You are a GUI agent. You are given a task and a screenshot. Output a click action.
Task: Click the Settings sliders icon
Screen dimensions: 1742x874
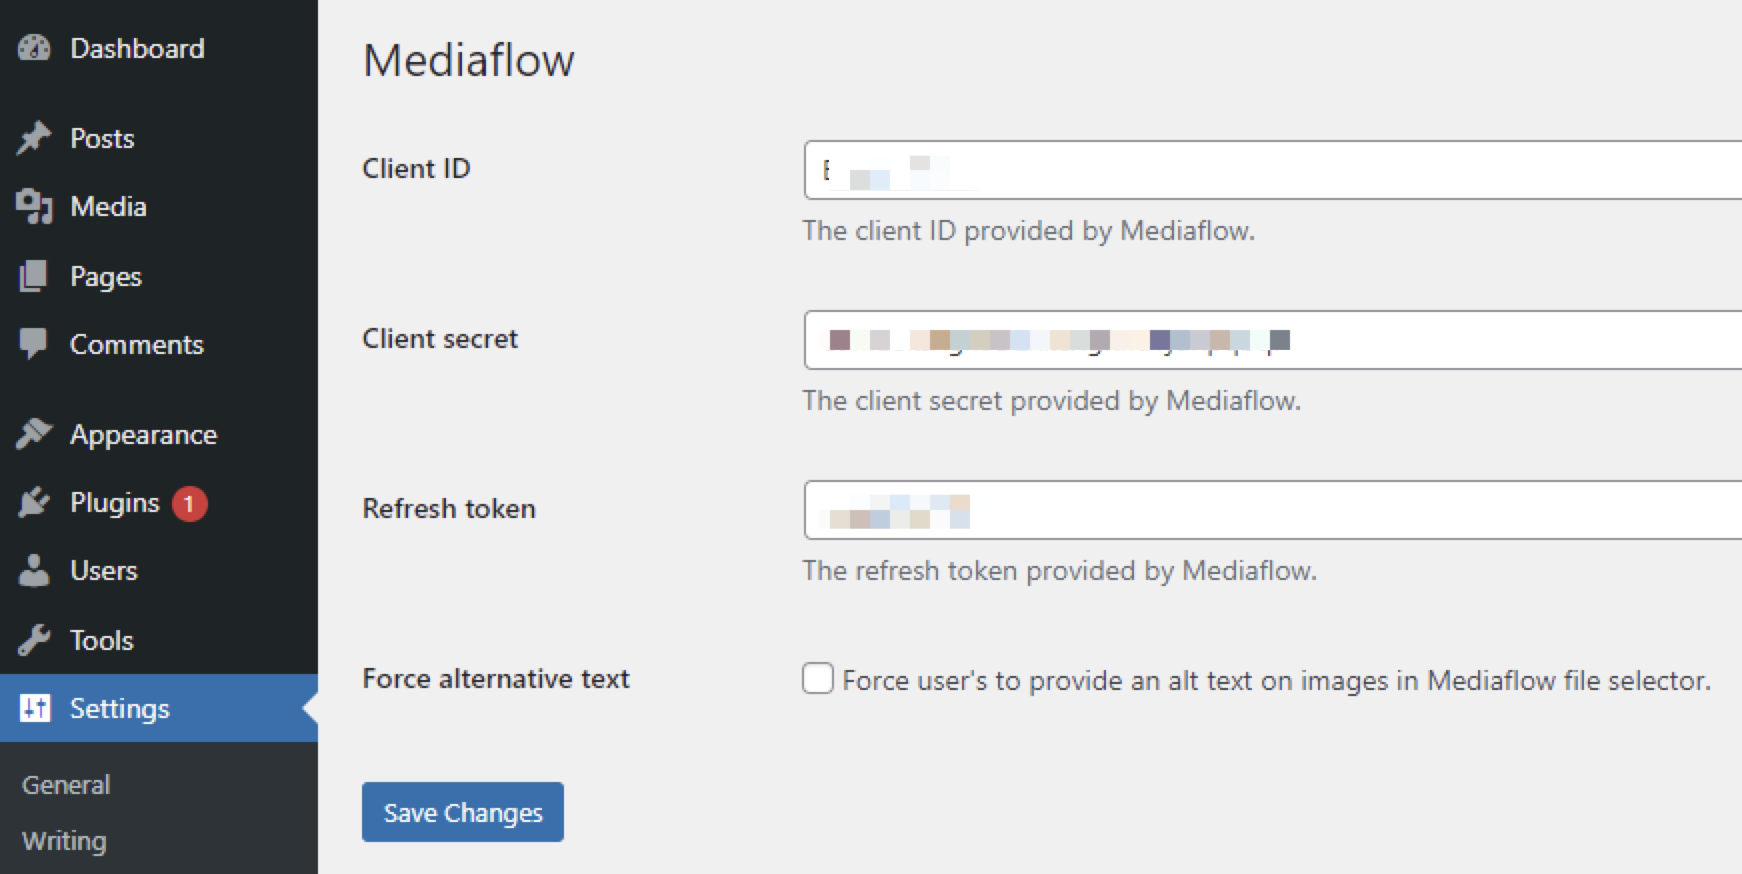point(34,708)
